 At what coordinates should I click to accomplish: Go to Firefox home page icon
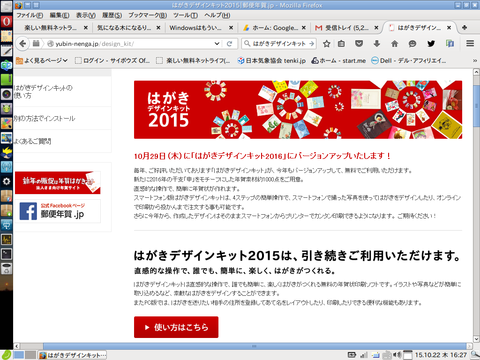click(395, 44)
